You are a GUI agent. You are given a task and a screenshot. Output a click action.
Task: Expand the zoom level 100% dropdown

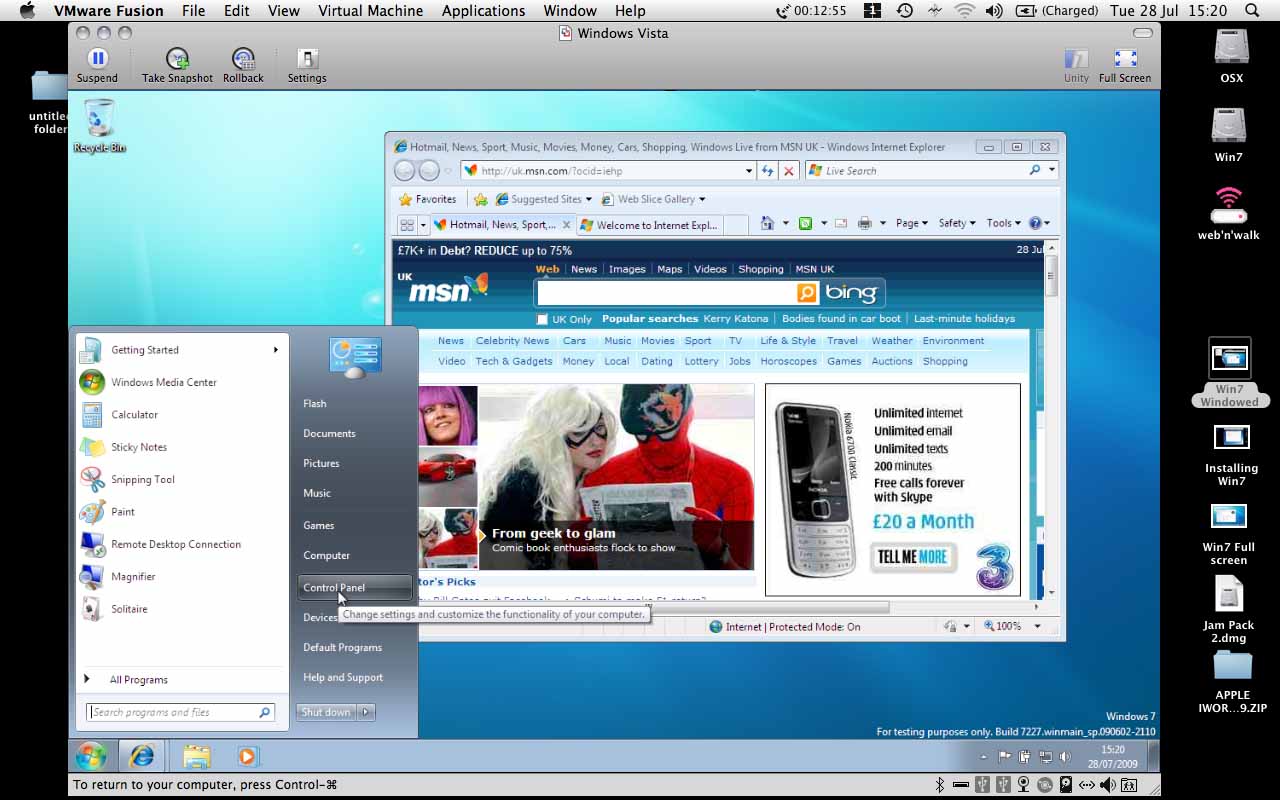[1037, 627]
